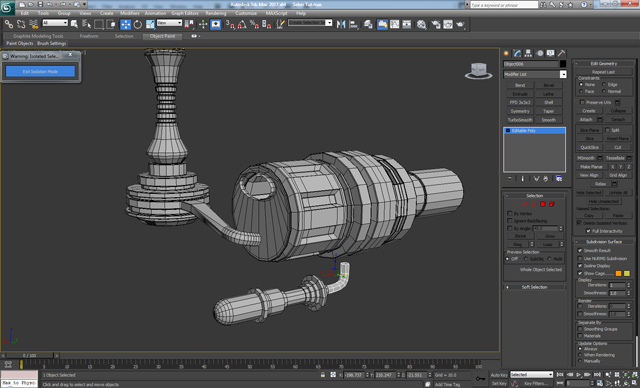Screen dimensions: 640x388
Task: Switch to Graphite Modeling Tools tab
Action: [38, 36]
